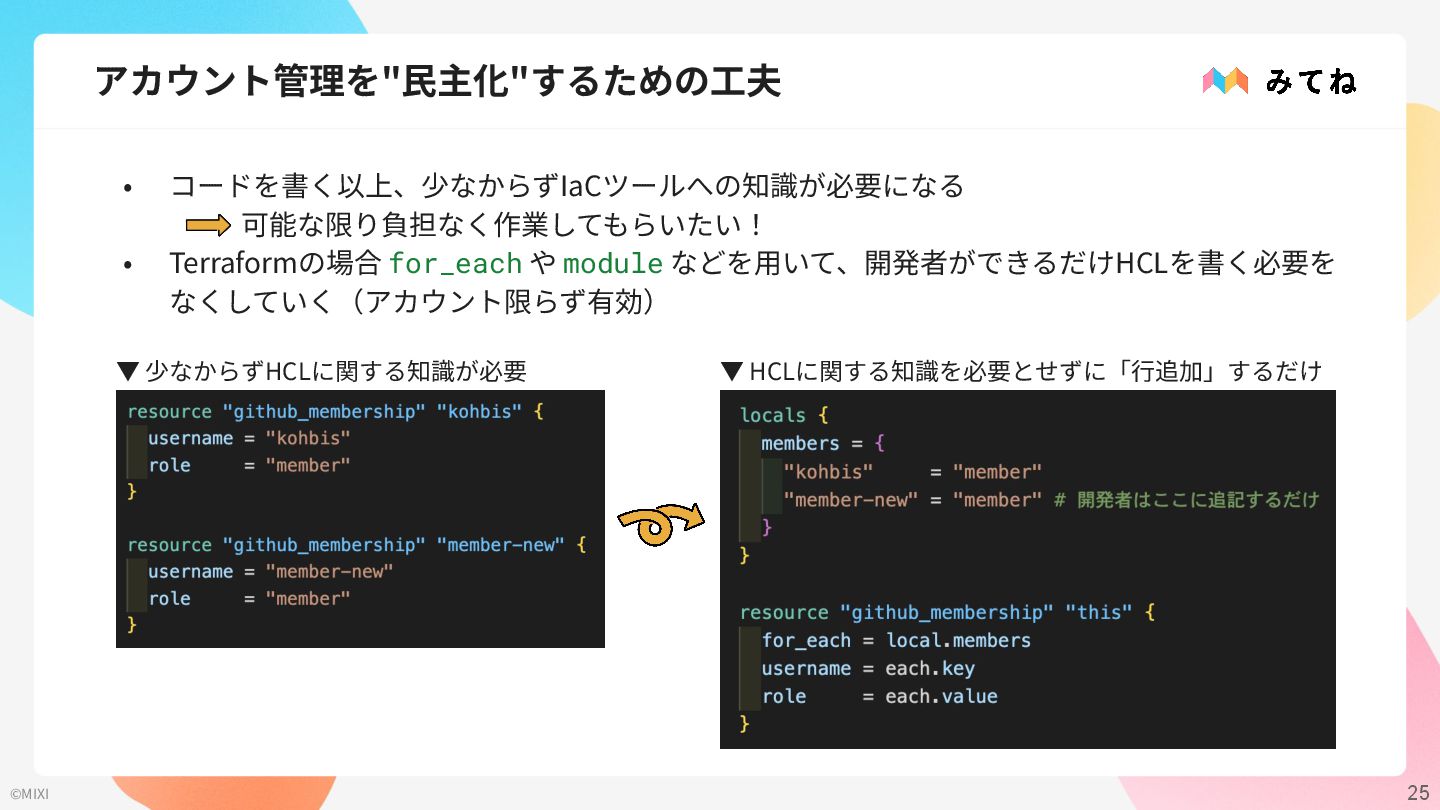Click the role = each.value code line
The height and width of the screenshot is (810, 1440).
pos(880,696)
